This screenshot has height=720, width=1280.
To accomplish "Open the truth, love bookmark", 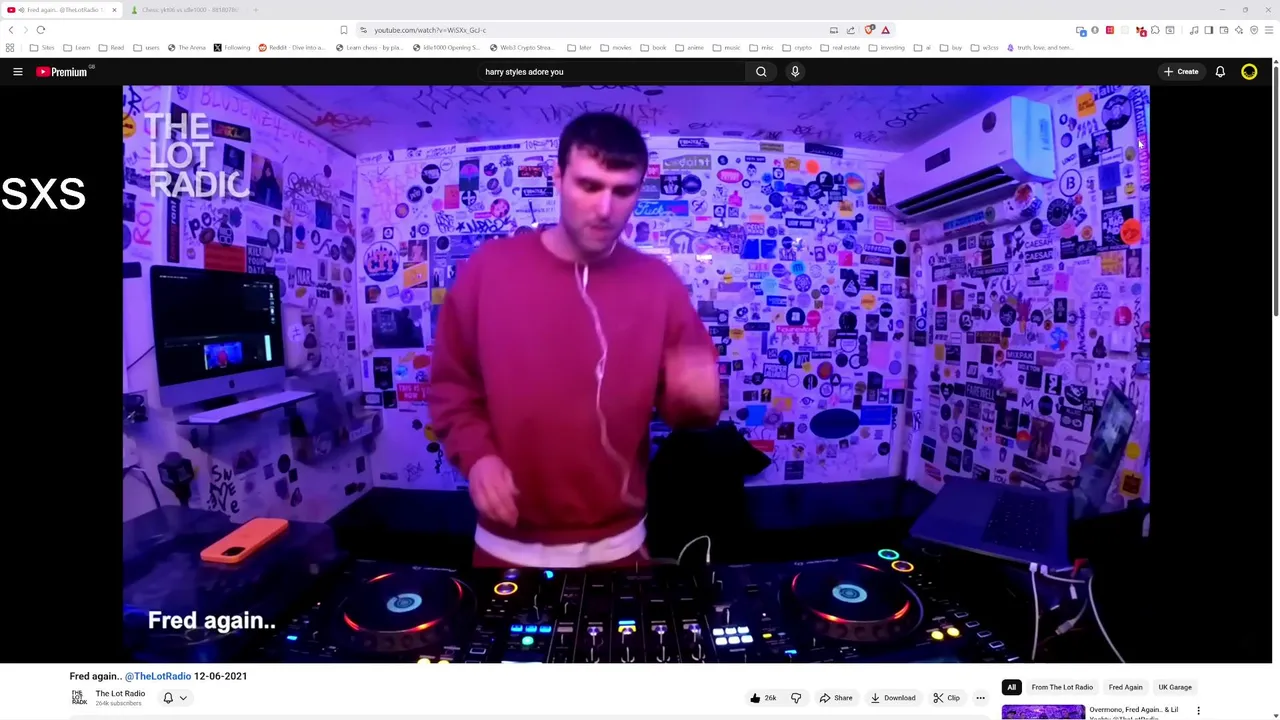I will (x=1041, y=48).
